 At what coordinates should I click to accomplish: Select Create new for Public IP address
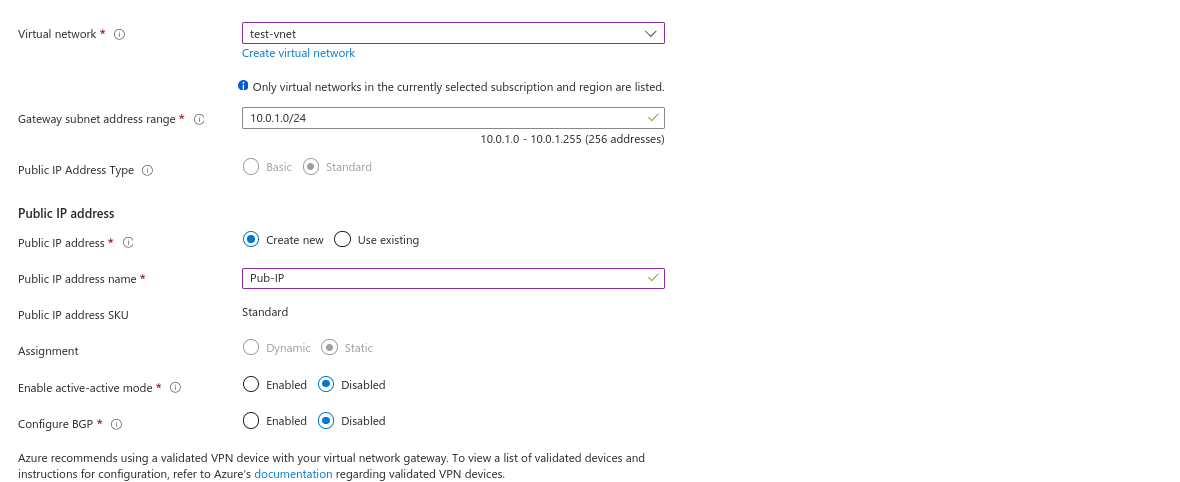point(251,240)
